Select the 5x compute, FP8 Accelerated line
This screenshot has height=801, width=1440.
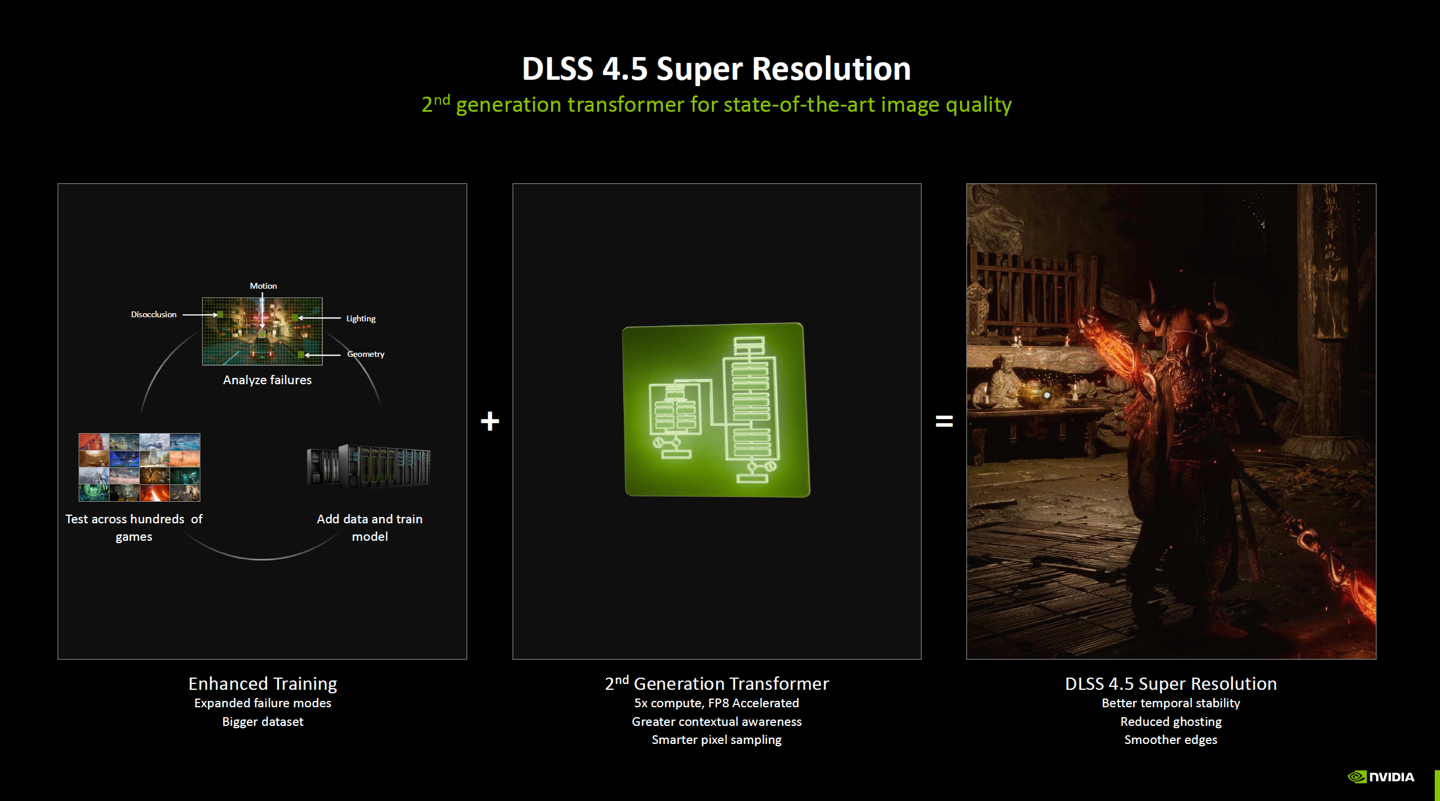pos(716,703)
